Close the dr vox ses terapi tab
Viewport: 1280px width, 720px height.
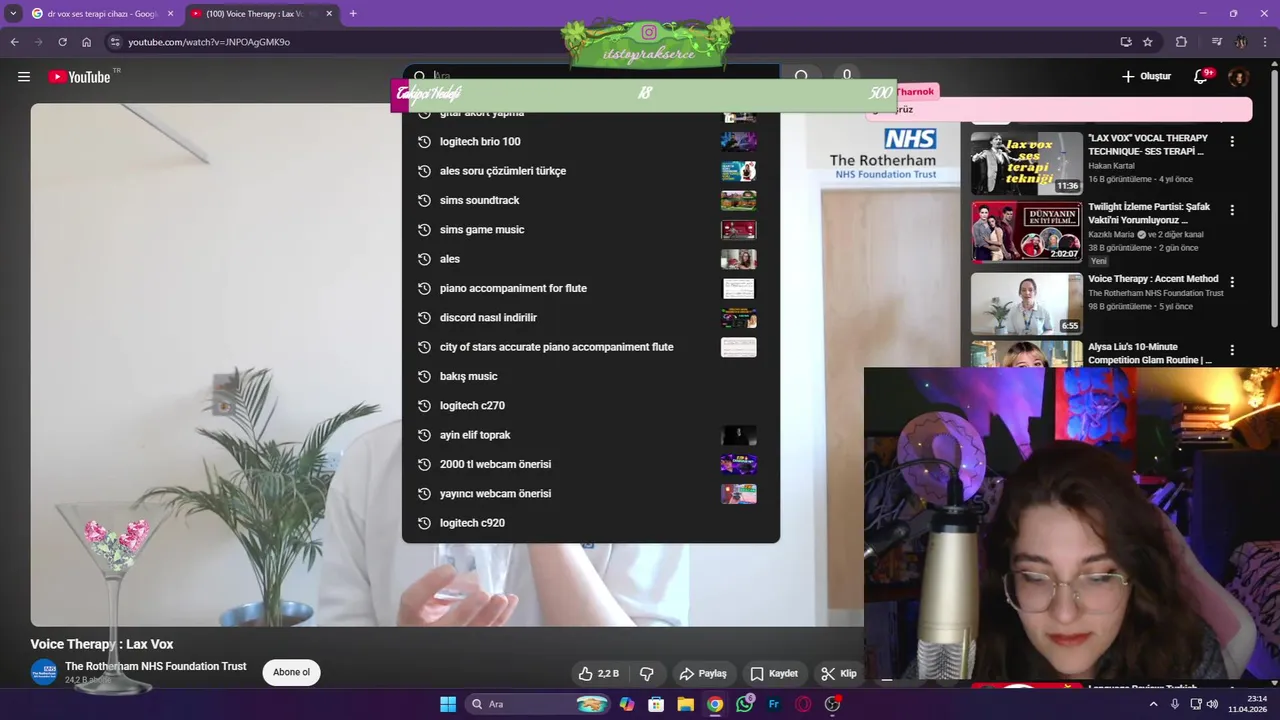[170, 14]
